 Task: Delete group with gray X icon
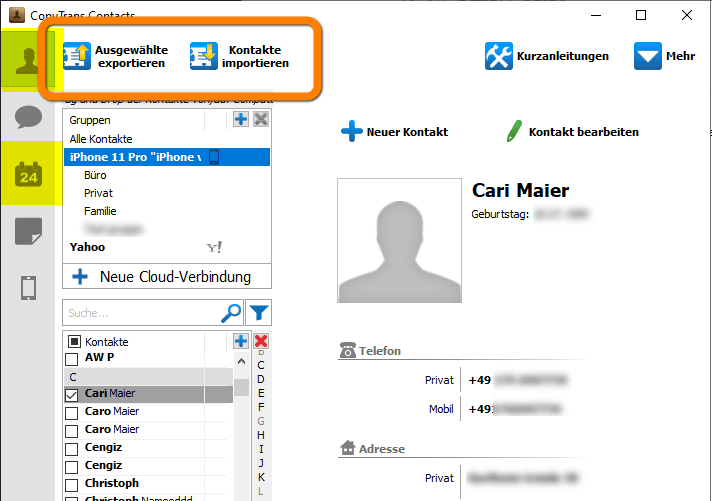(261, 119)
